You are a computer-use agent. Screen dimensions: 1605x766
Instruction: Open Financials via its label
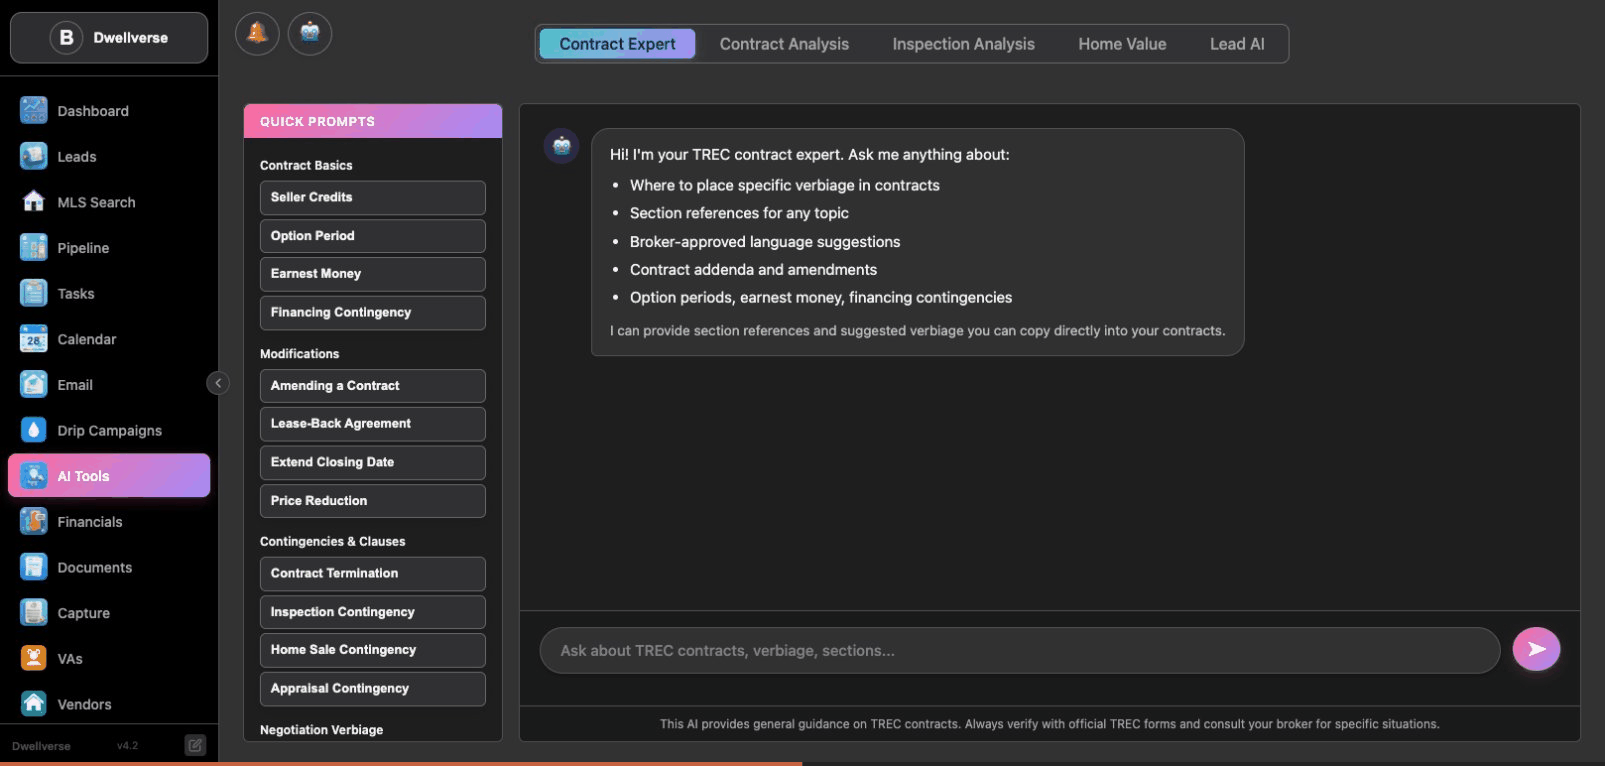[90, 522]
